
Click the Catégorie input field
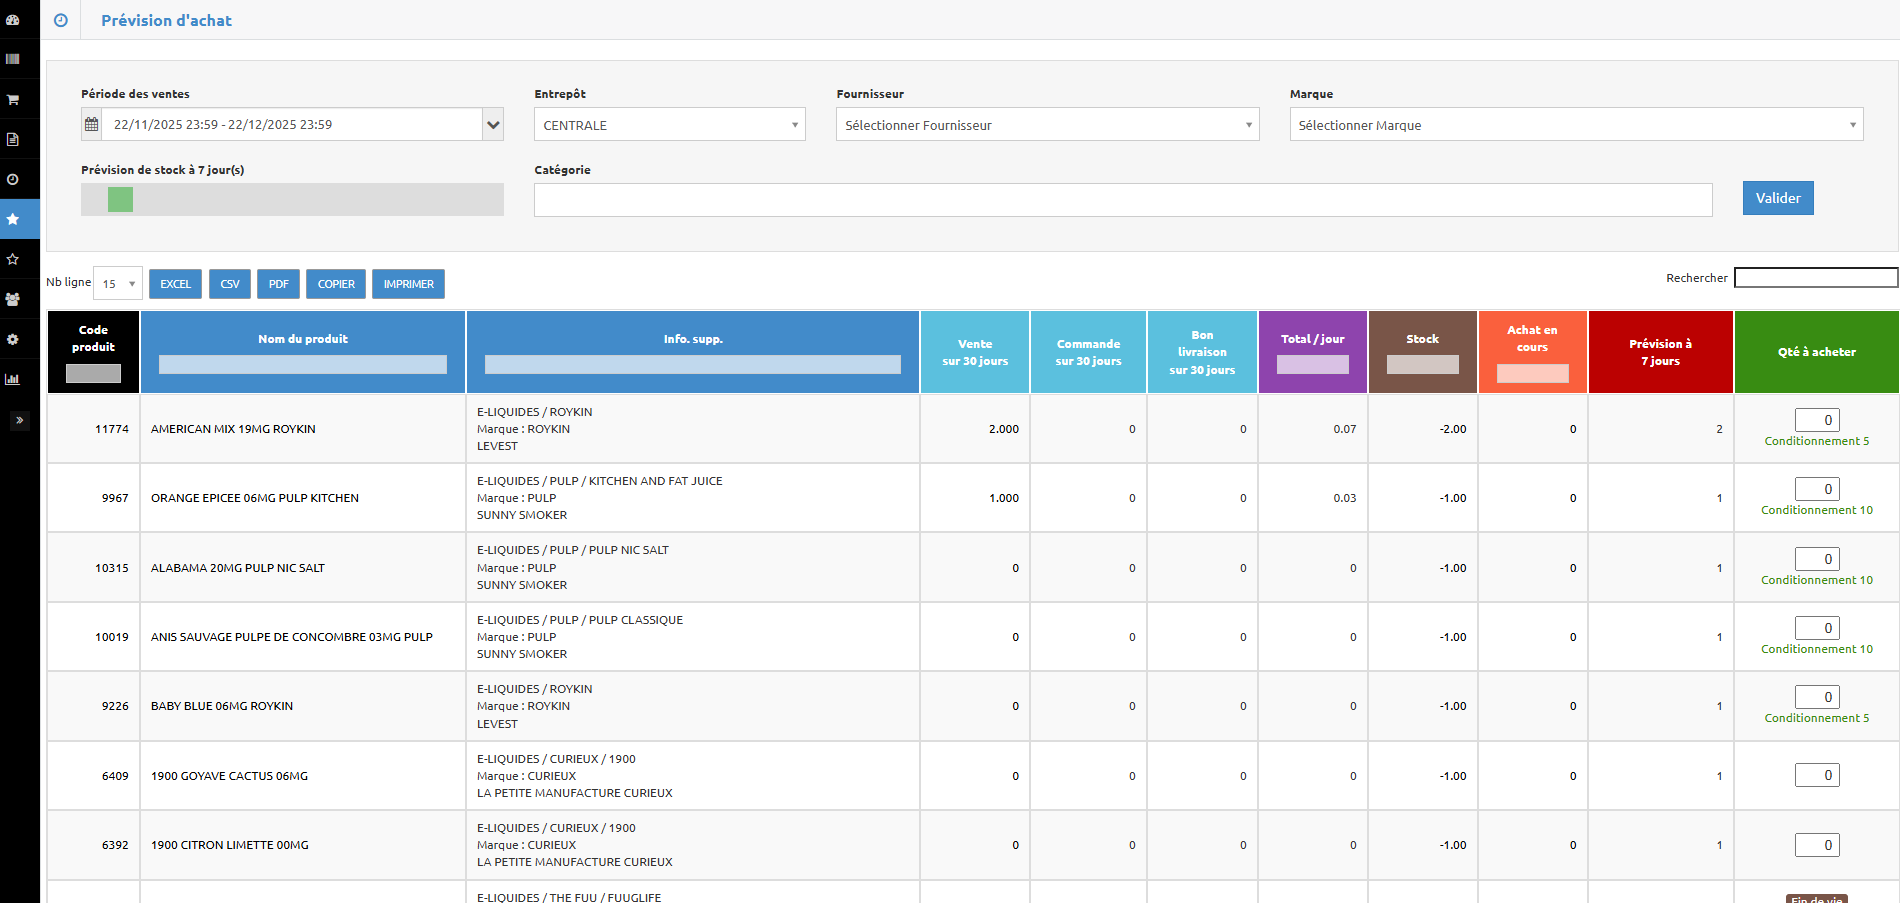tap(1122, 200)
